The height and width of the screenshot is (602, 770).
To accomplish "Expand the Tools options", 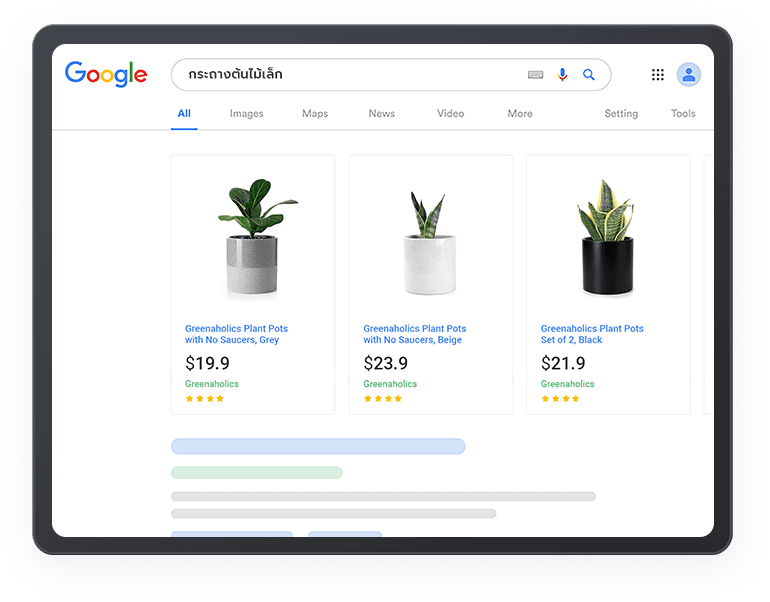I will [x=683, y=114].
